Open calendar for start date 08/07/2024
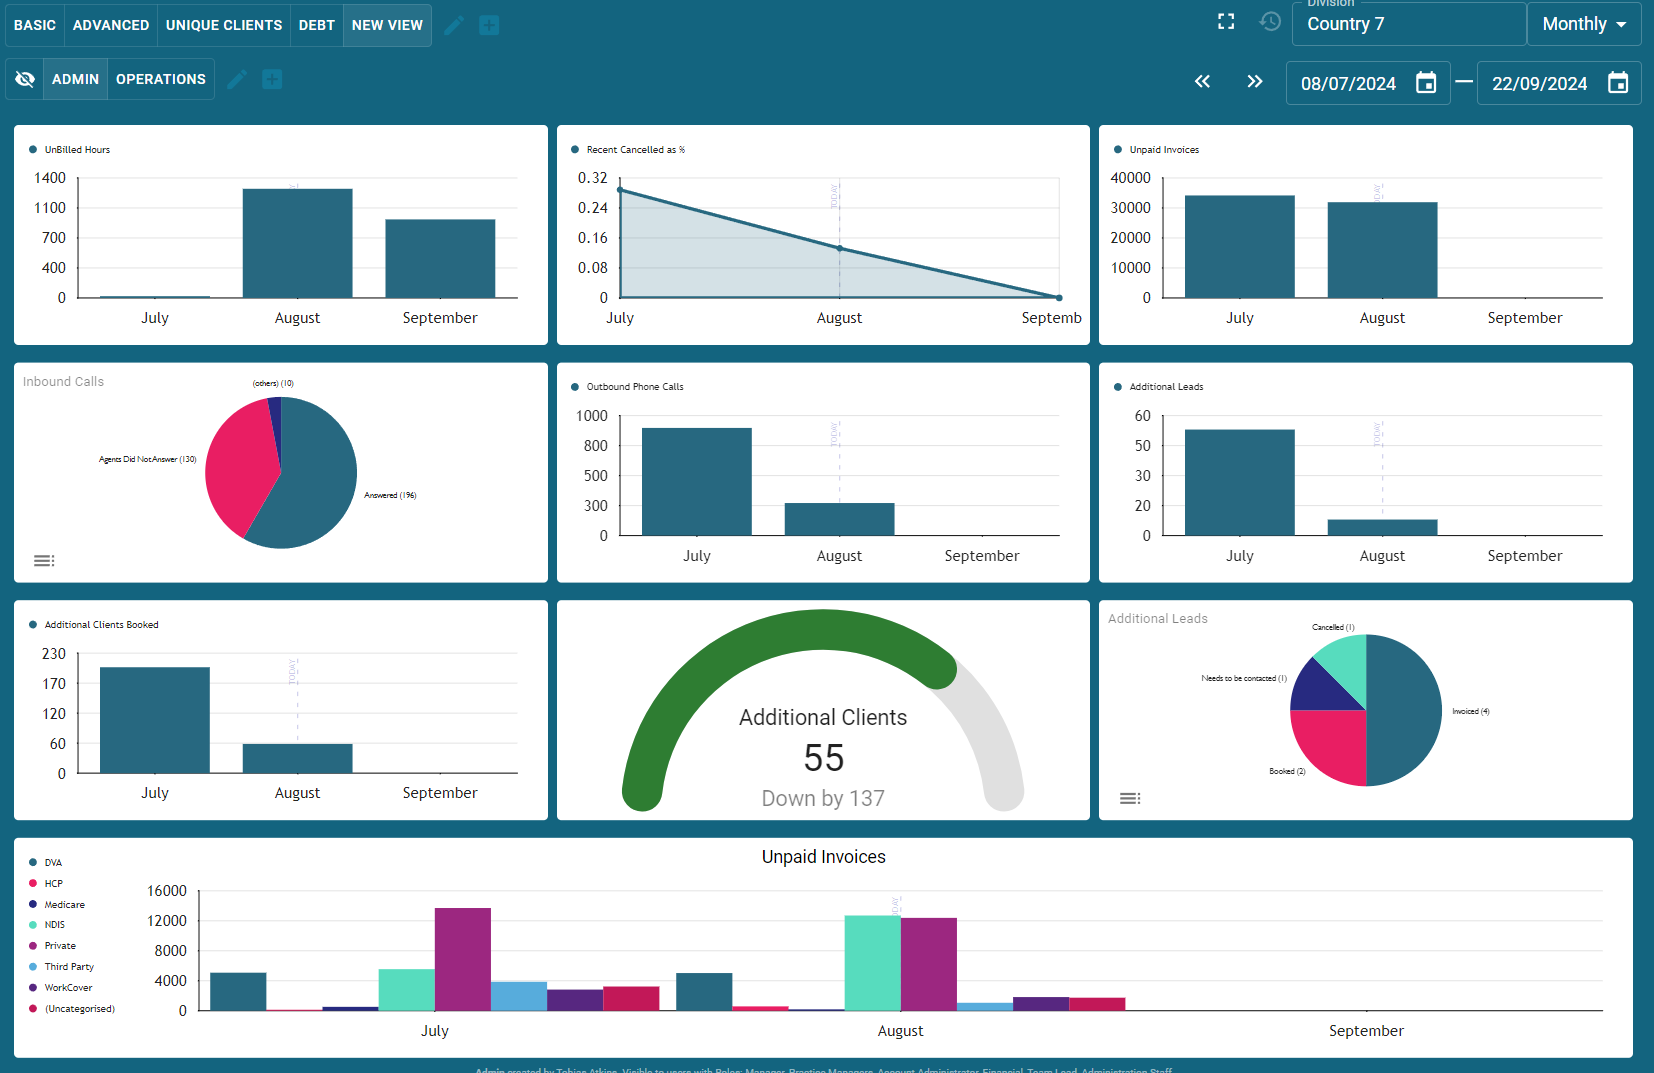This screenshot has height=1073, width=1654. click(1426, 83)
